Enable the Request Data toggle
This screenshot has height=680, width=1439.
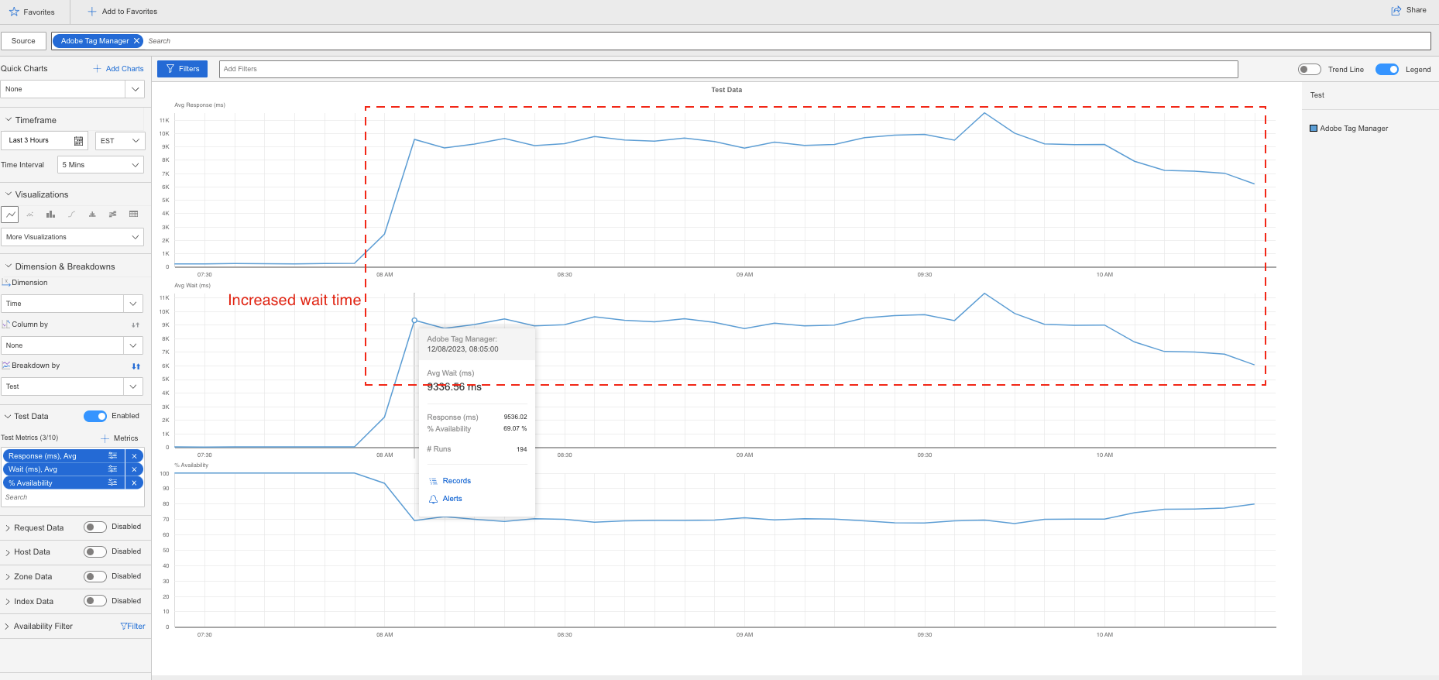point(92,526)
